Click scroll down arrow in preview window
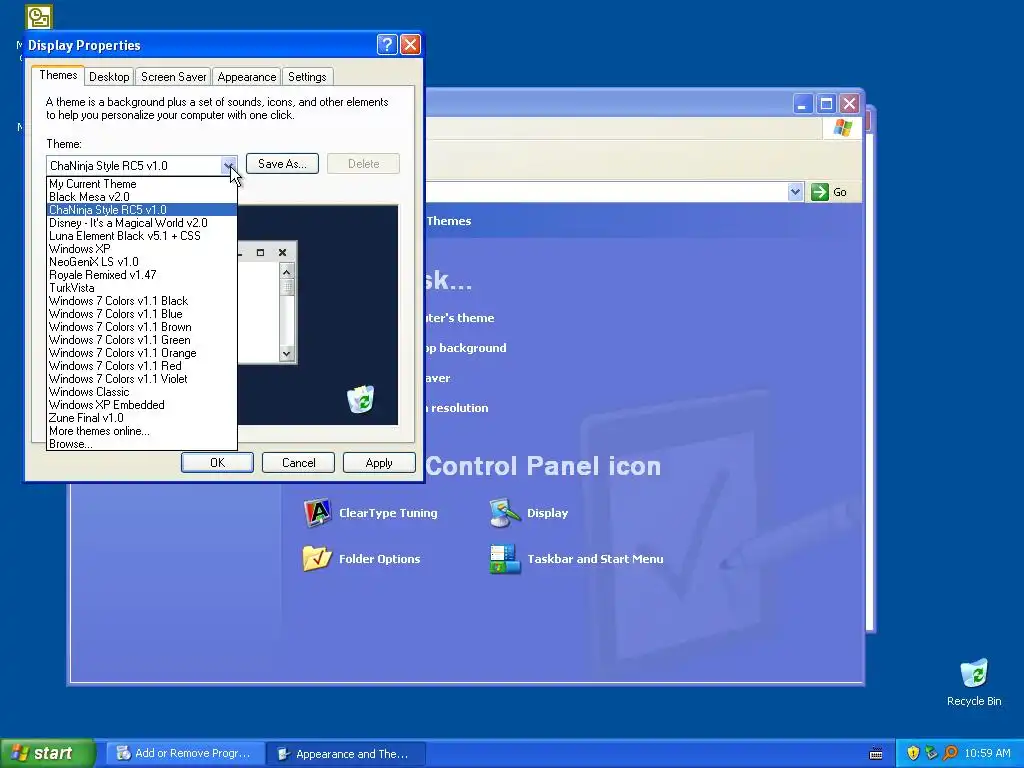 (x=287, y=353)
